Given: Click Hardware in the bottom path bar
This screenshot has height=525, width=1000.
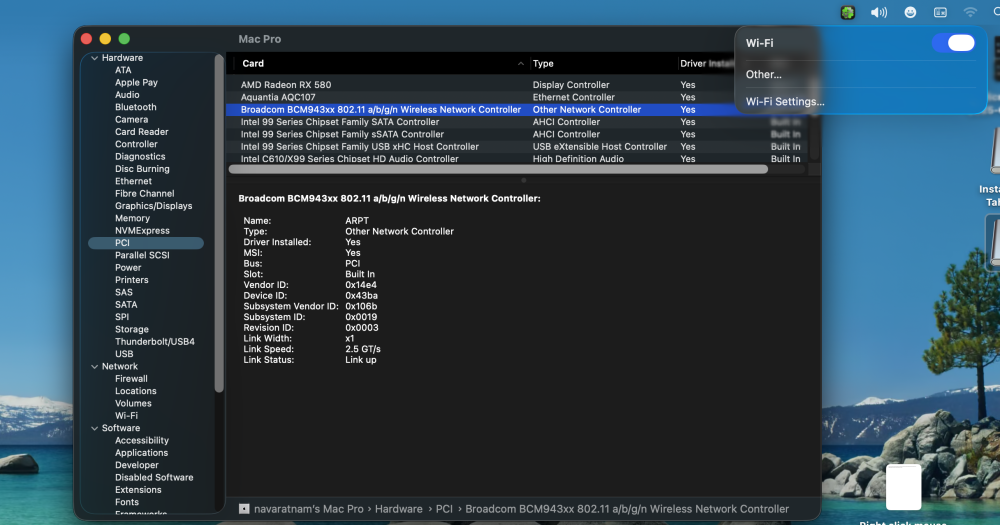Looking at the screenshot, I should (x=399, y=509).
